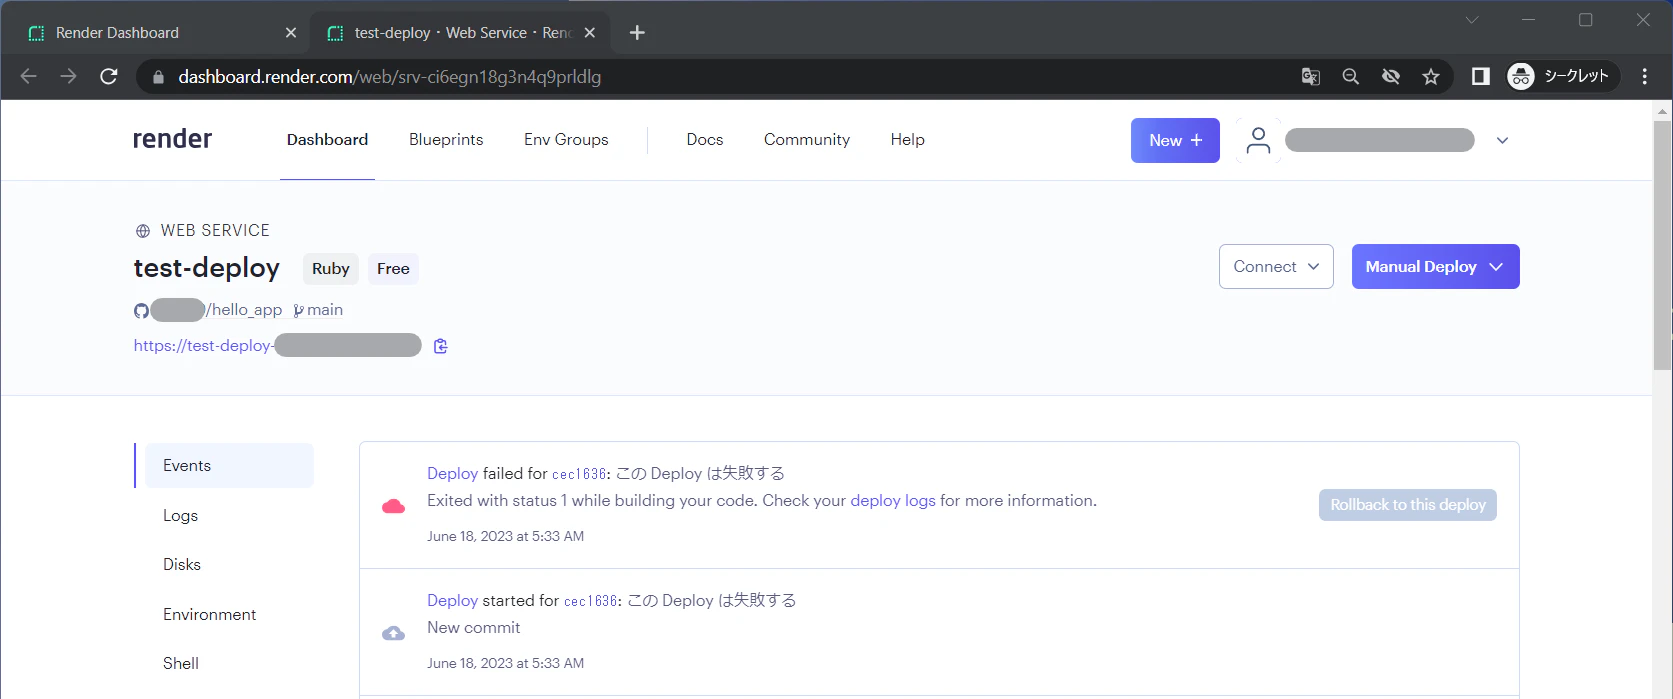
Task: Bookmark this page with the star icon
Action: point(1431,76)
